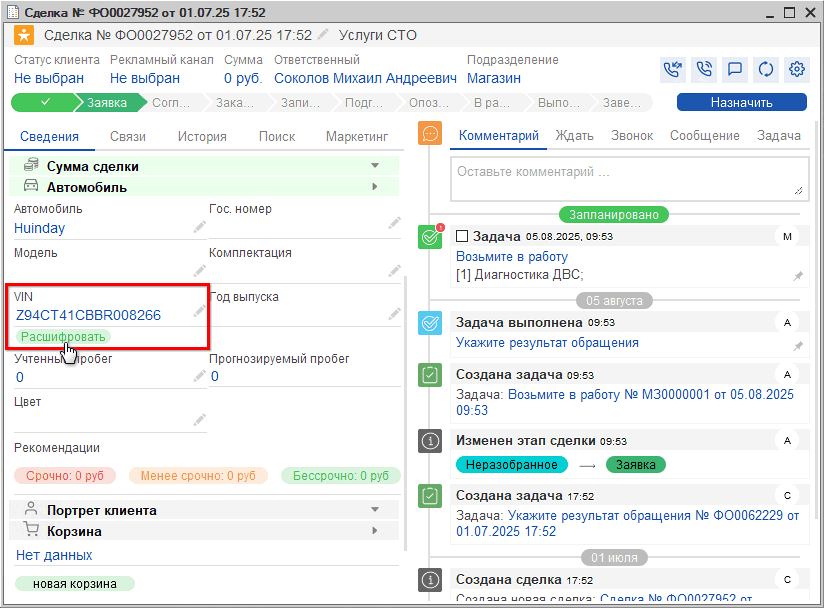The image size is (824, 608).
Task: Click the incoming call phone icon
Action: pos(673,69)
